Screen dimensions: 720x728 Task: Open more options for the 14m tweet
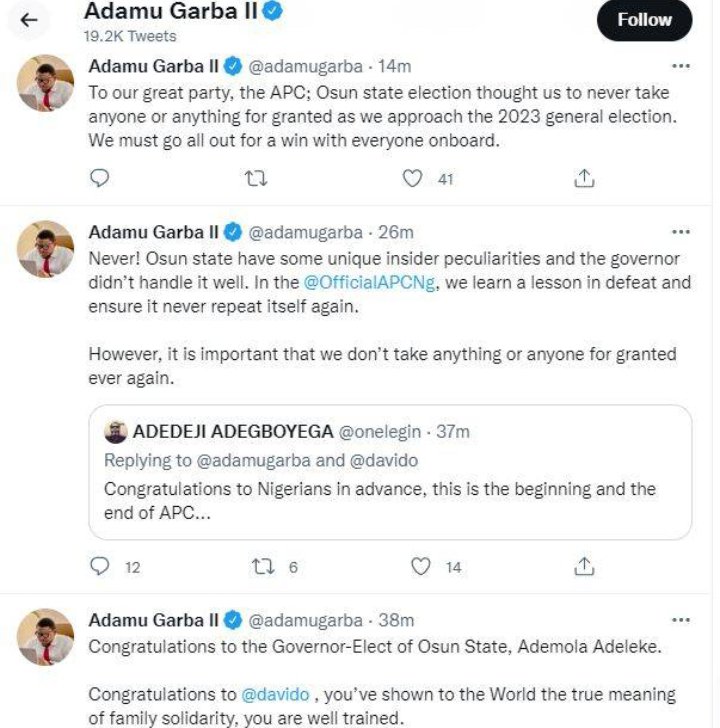click(680, 66)
